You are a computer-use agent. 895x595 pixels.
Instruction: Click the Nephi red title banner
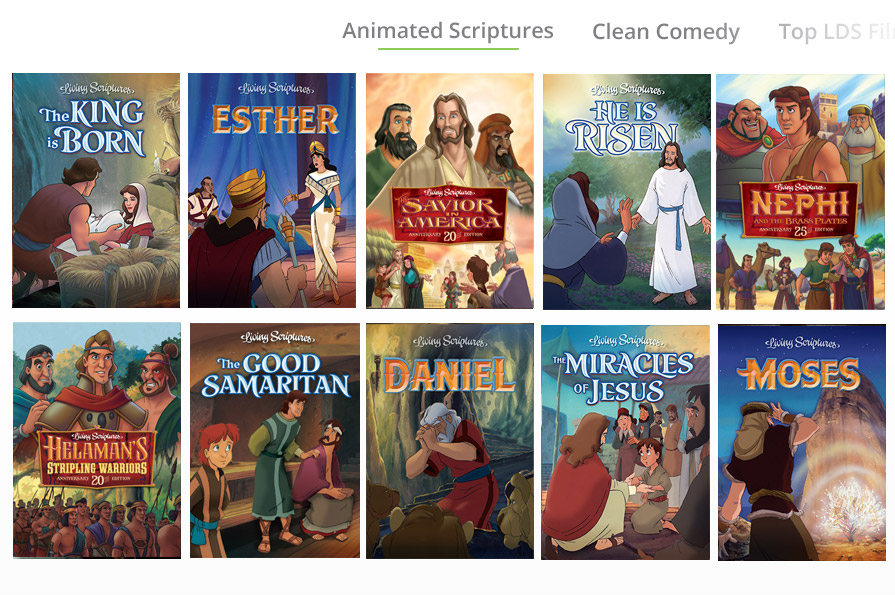(x=799, y=208)
